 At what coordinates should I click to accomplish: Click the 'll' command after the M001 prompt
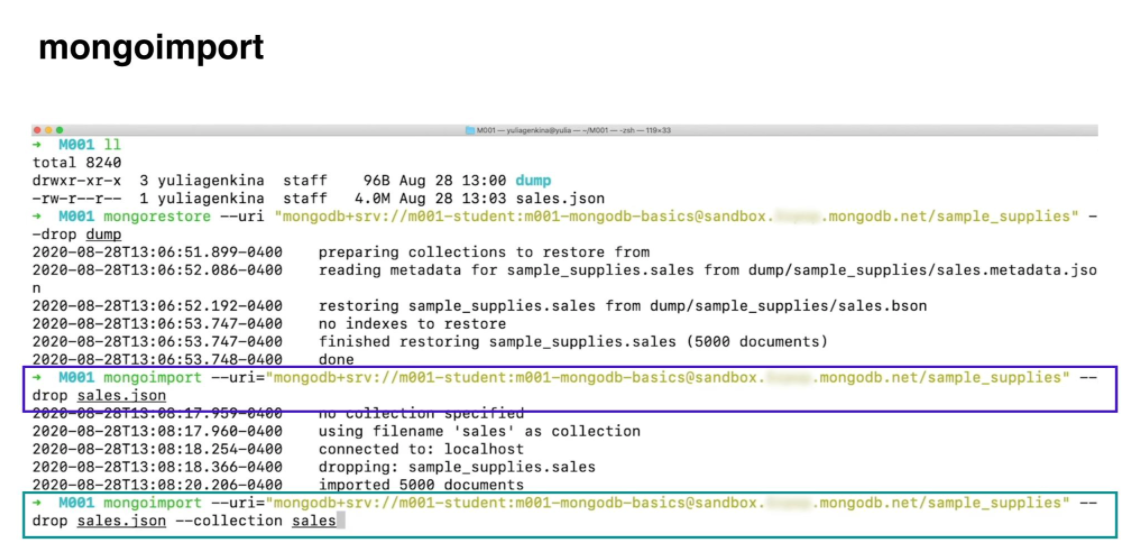pos(113,144)
